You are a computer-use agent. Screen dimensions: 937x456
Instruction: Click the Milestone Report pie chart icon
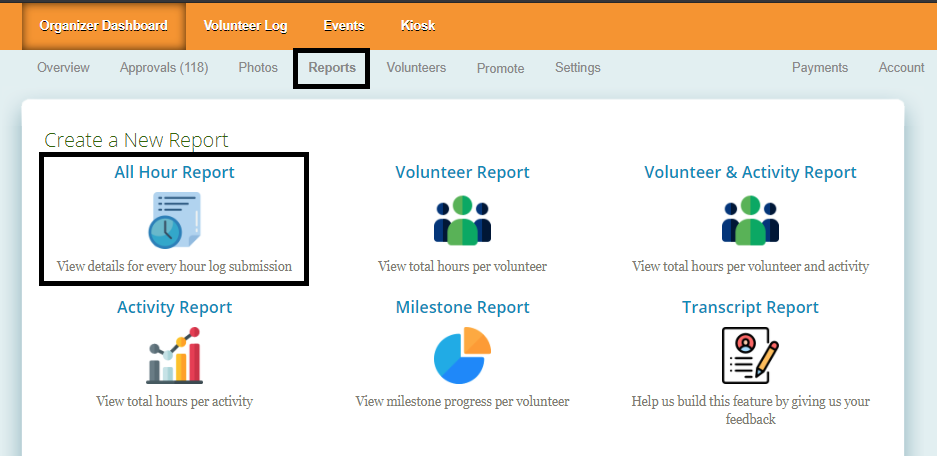point(462,355)
